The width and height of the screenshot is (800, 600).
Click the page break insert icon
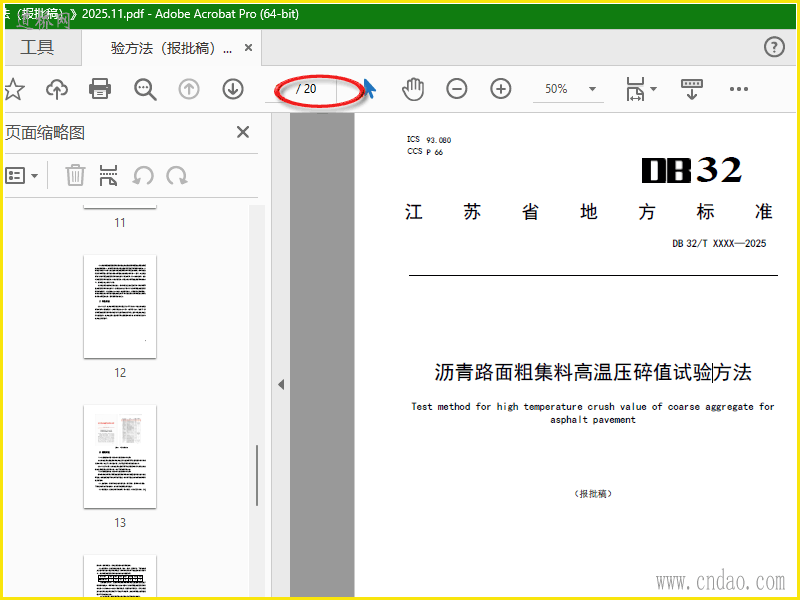(108, 175)
